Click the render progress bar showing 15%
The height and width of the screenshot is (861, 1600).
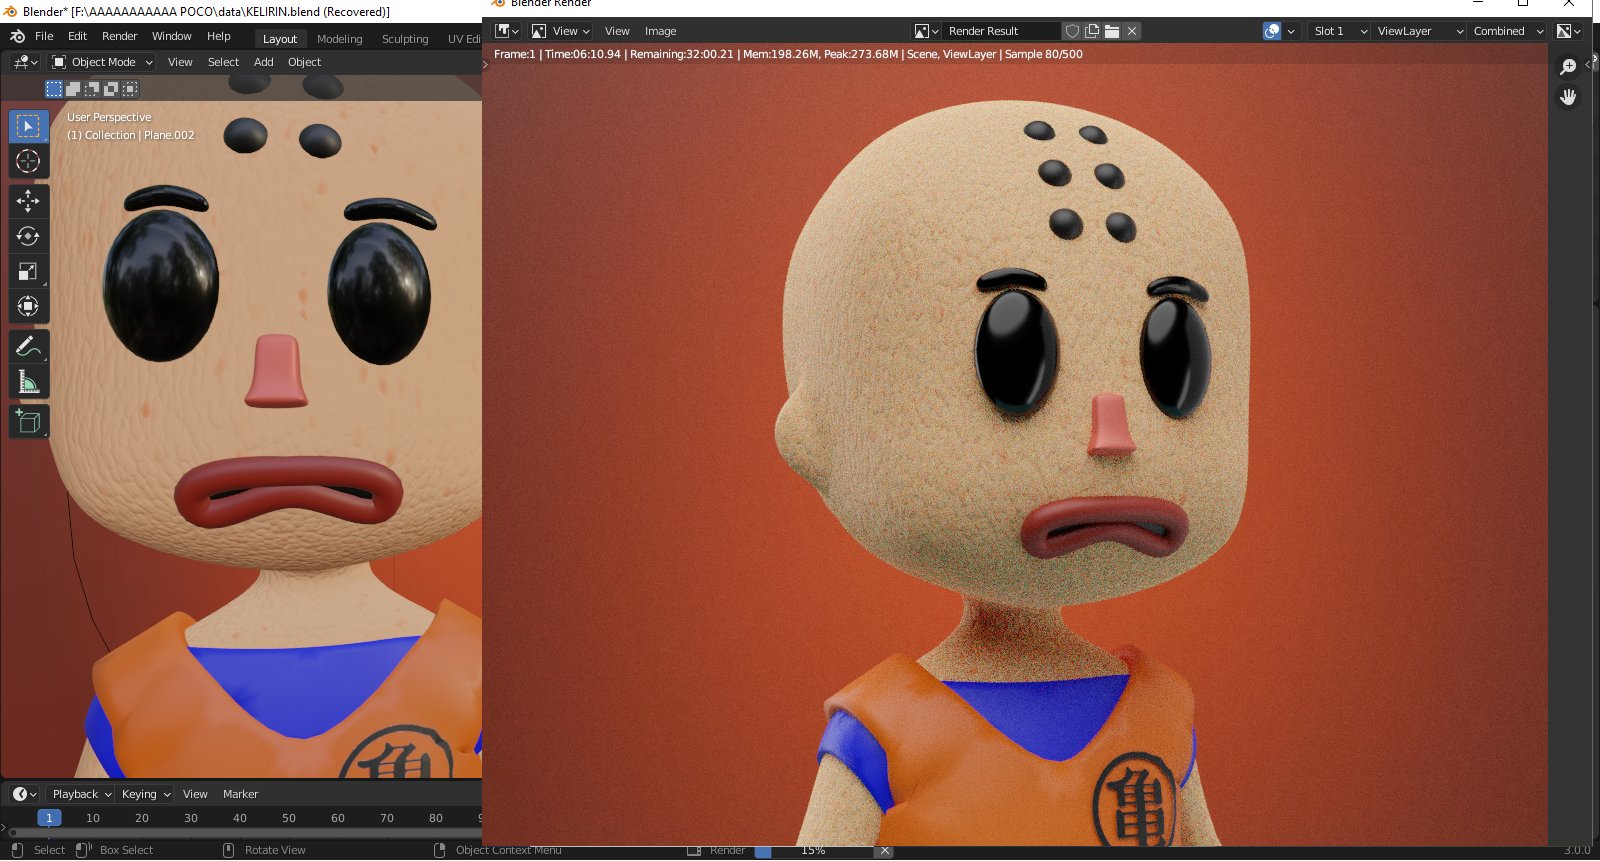click(814, 851)
